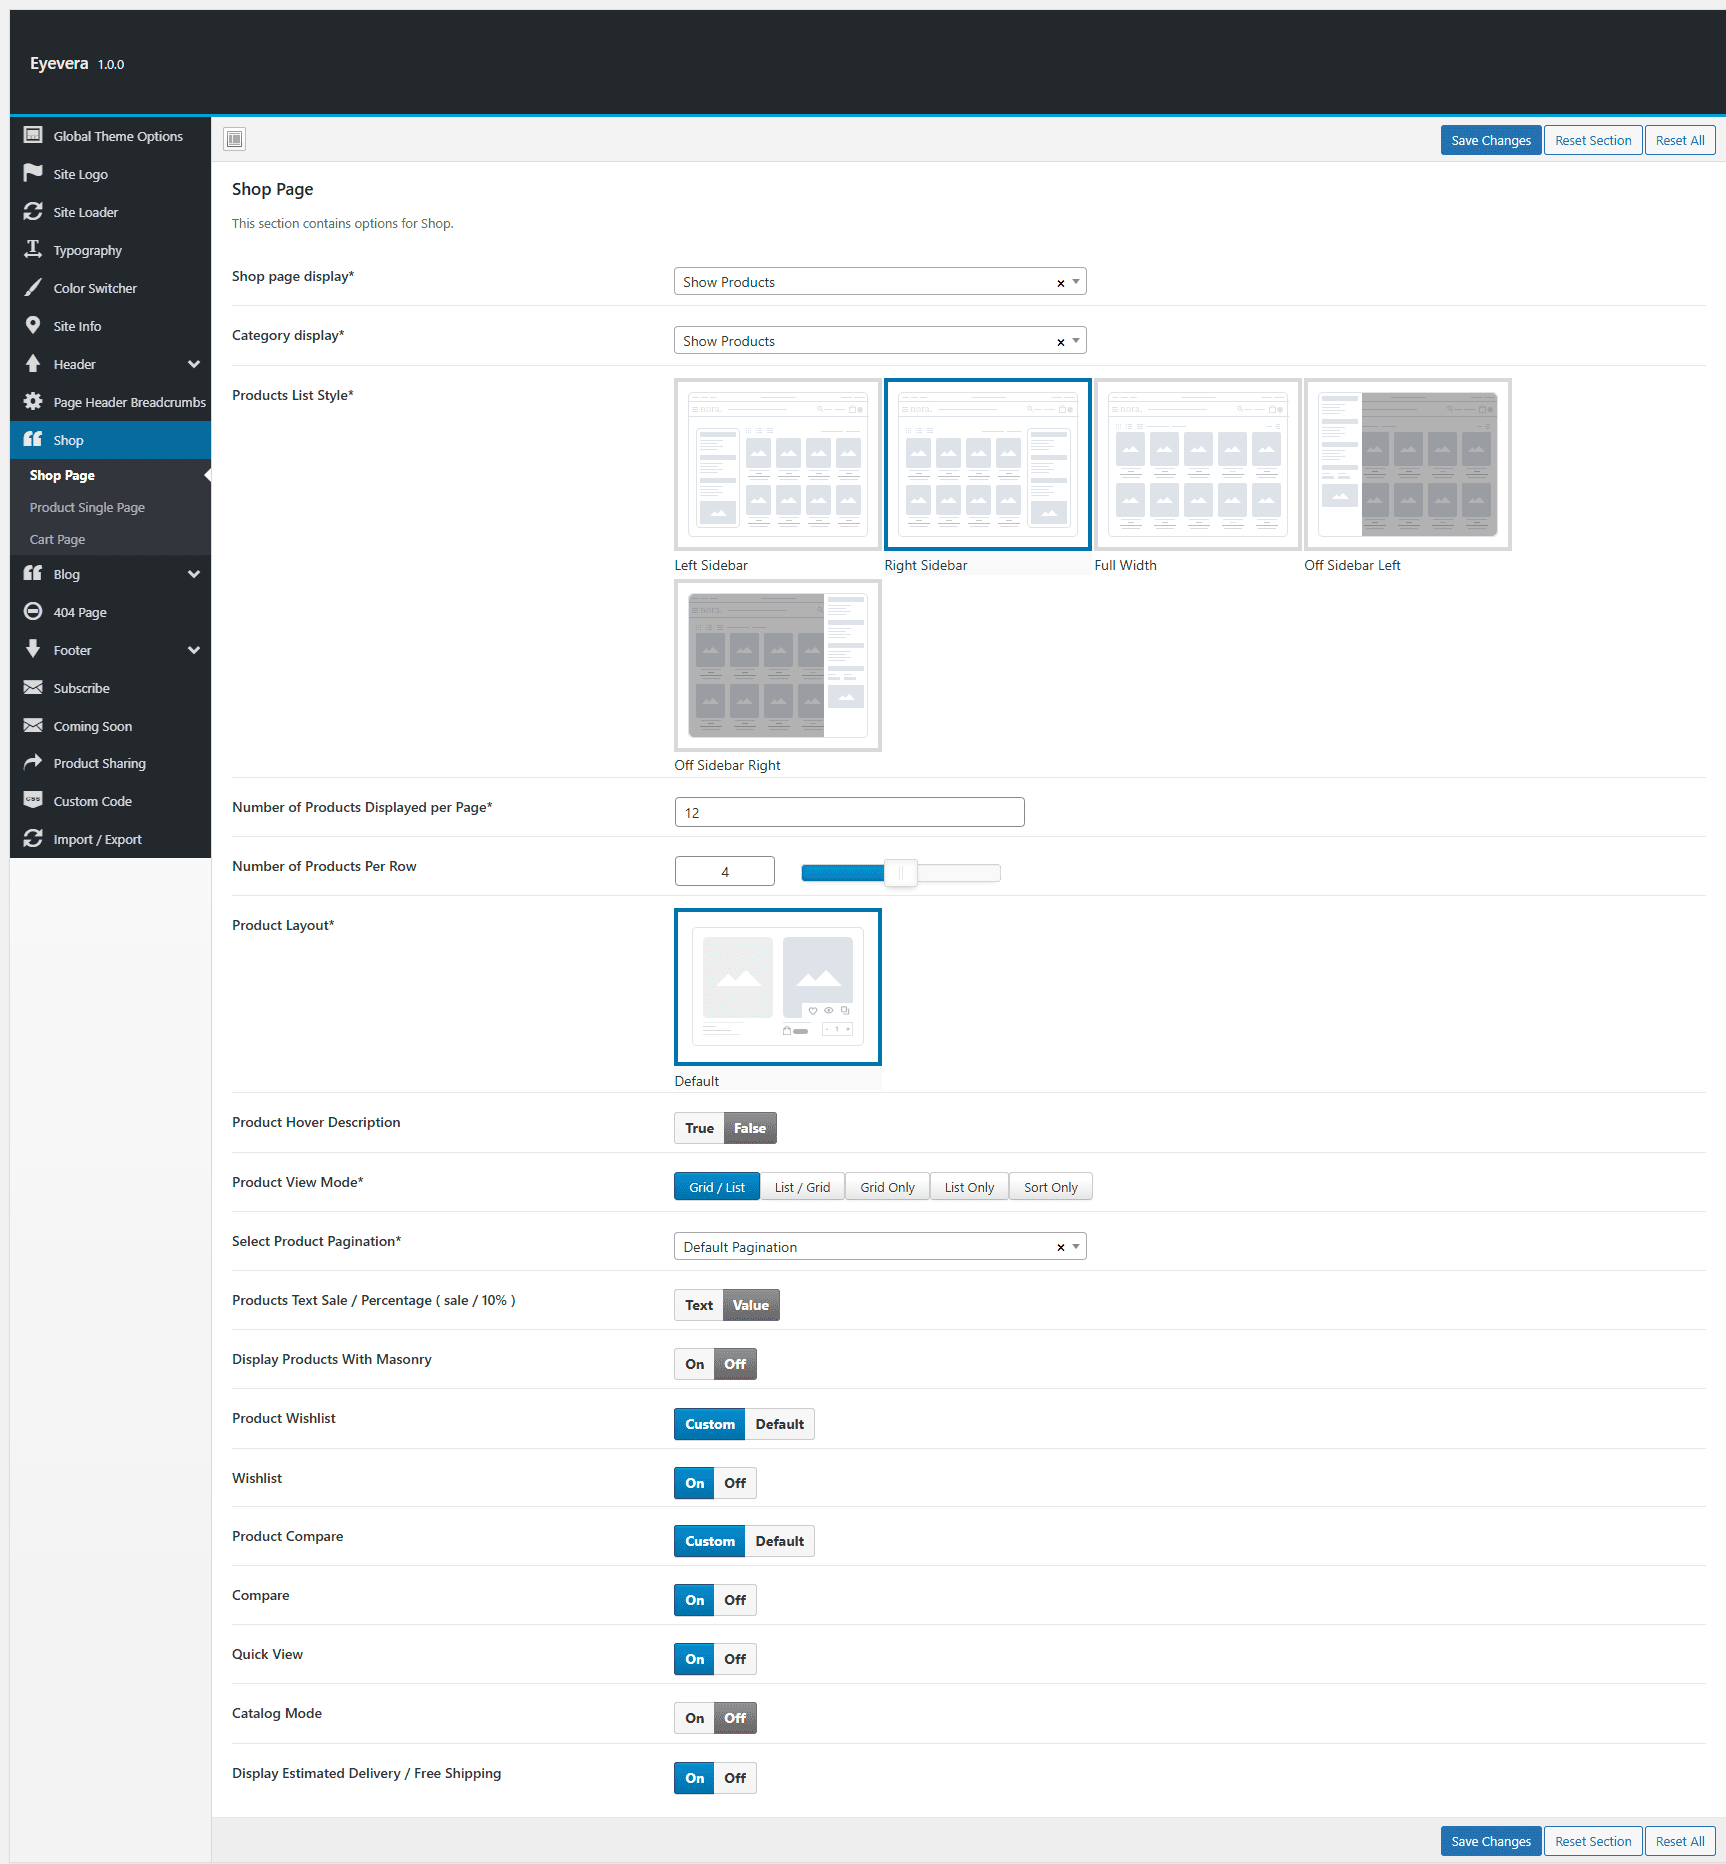
Task: Turn Off the Compare option
Action: coord(735,1600)
